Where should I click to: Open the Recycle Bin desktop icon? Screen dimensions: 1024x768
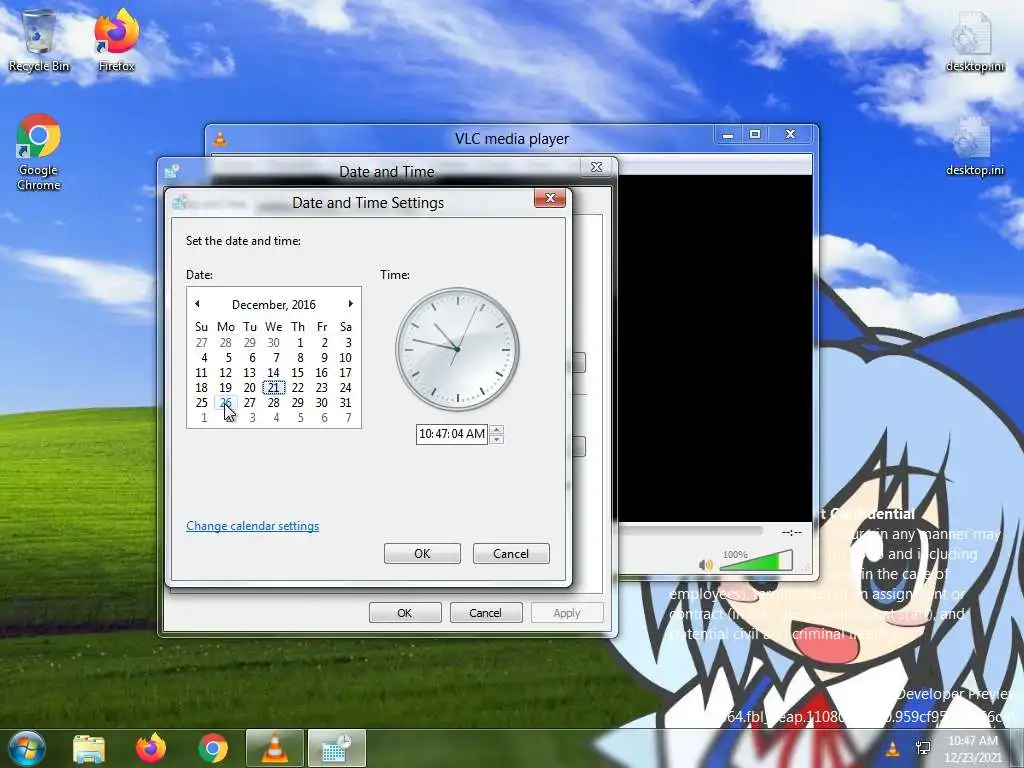[x=39, y=40]
